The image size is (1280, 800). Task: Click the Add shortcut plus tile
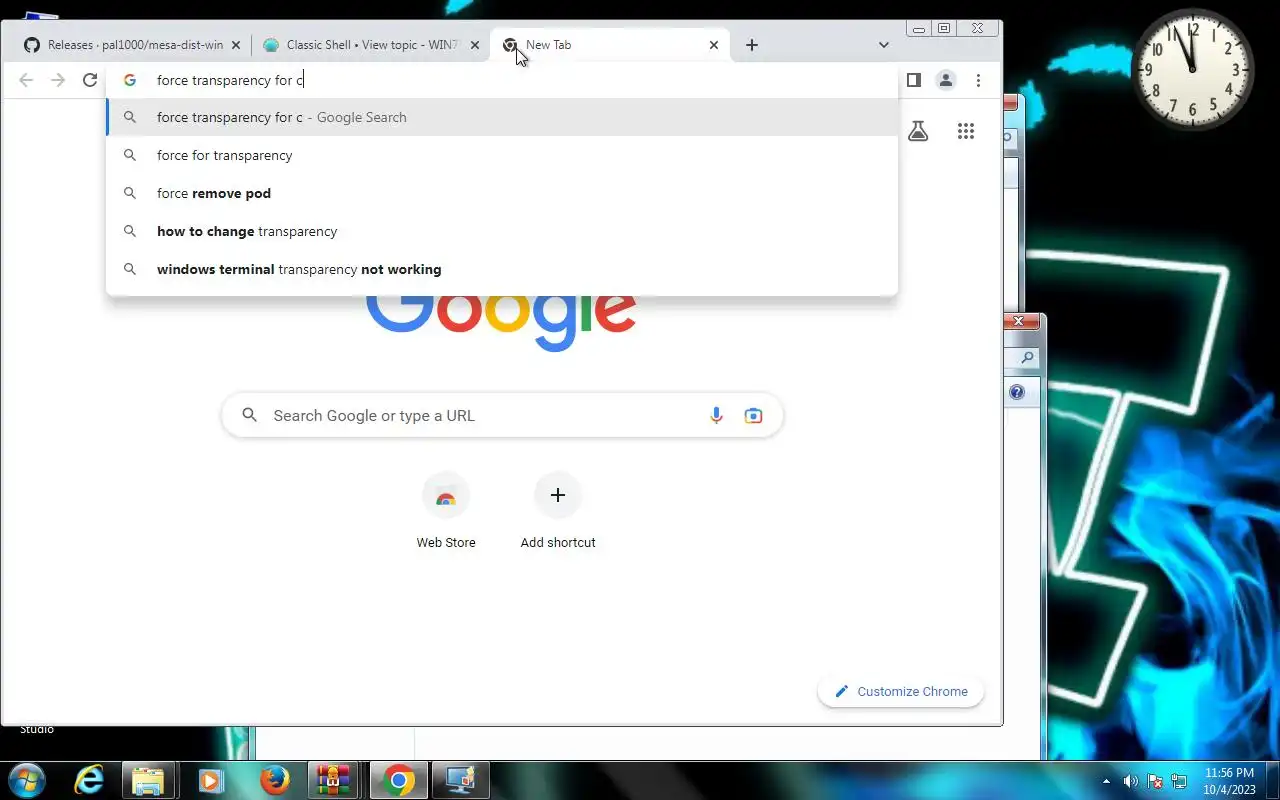(558, 511)
